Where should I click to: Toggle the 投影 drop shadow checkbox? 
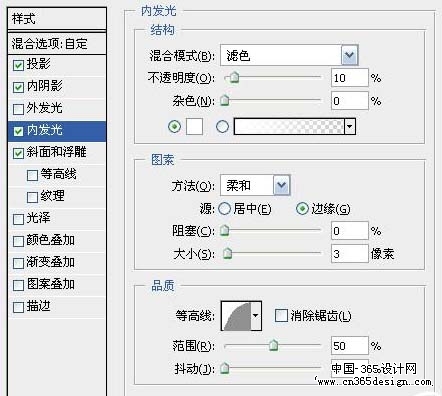coord(18,65)
